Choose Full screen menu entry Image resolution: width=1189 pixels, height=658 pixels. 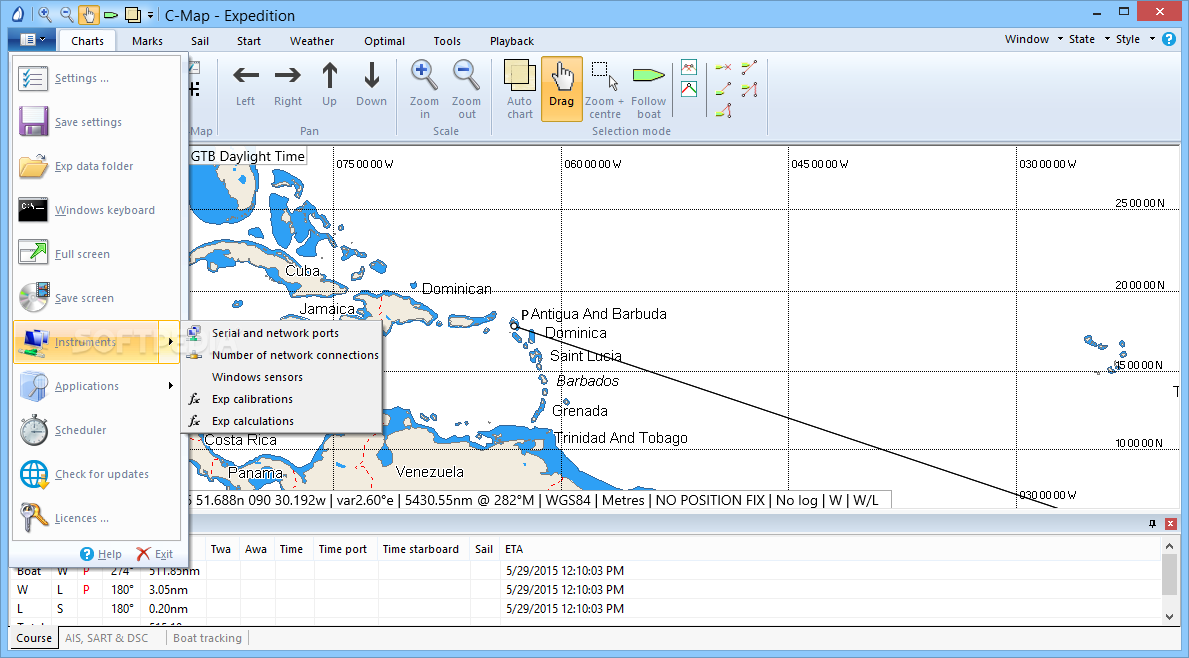click(x=97, y=254)
